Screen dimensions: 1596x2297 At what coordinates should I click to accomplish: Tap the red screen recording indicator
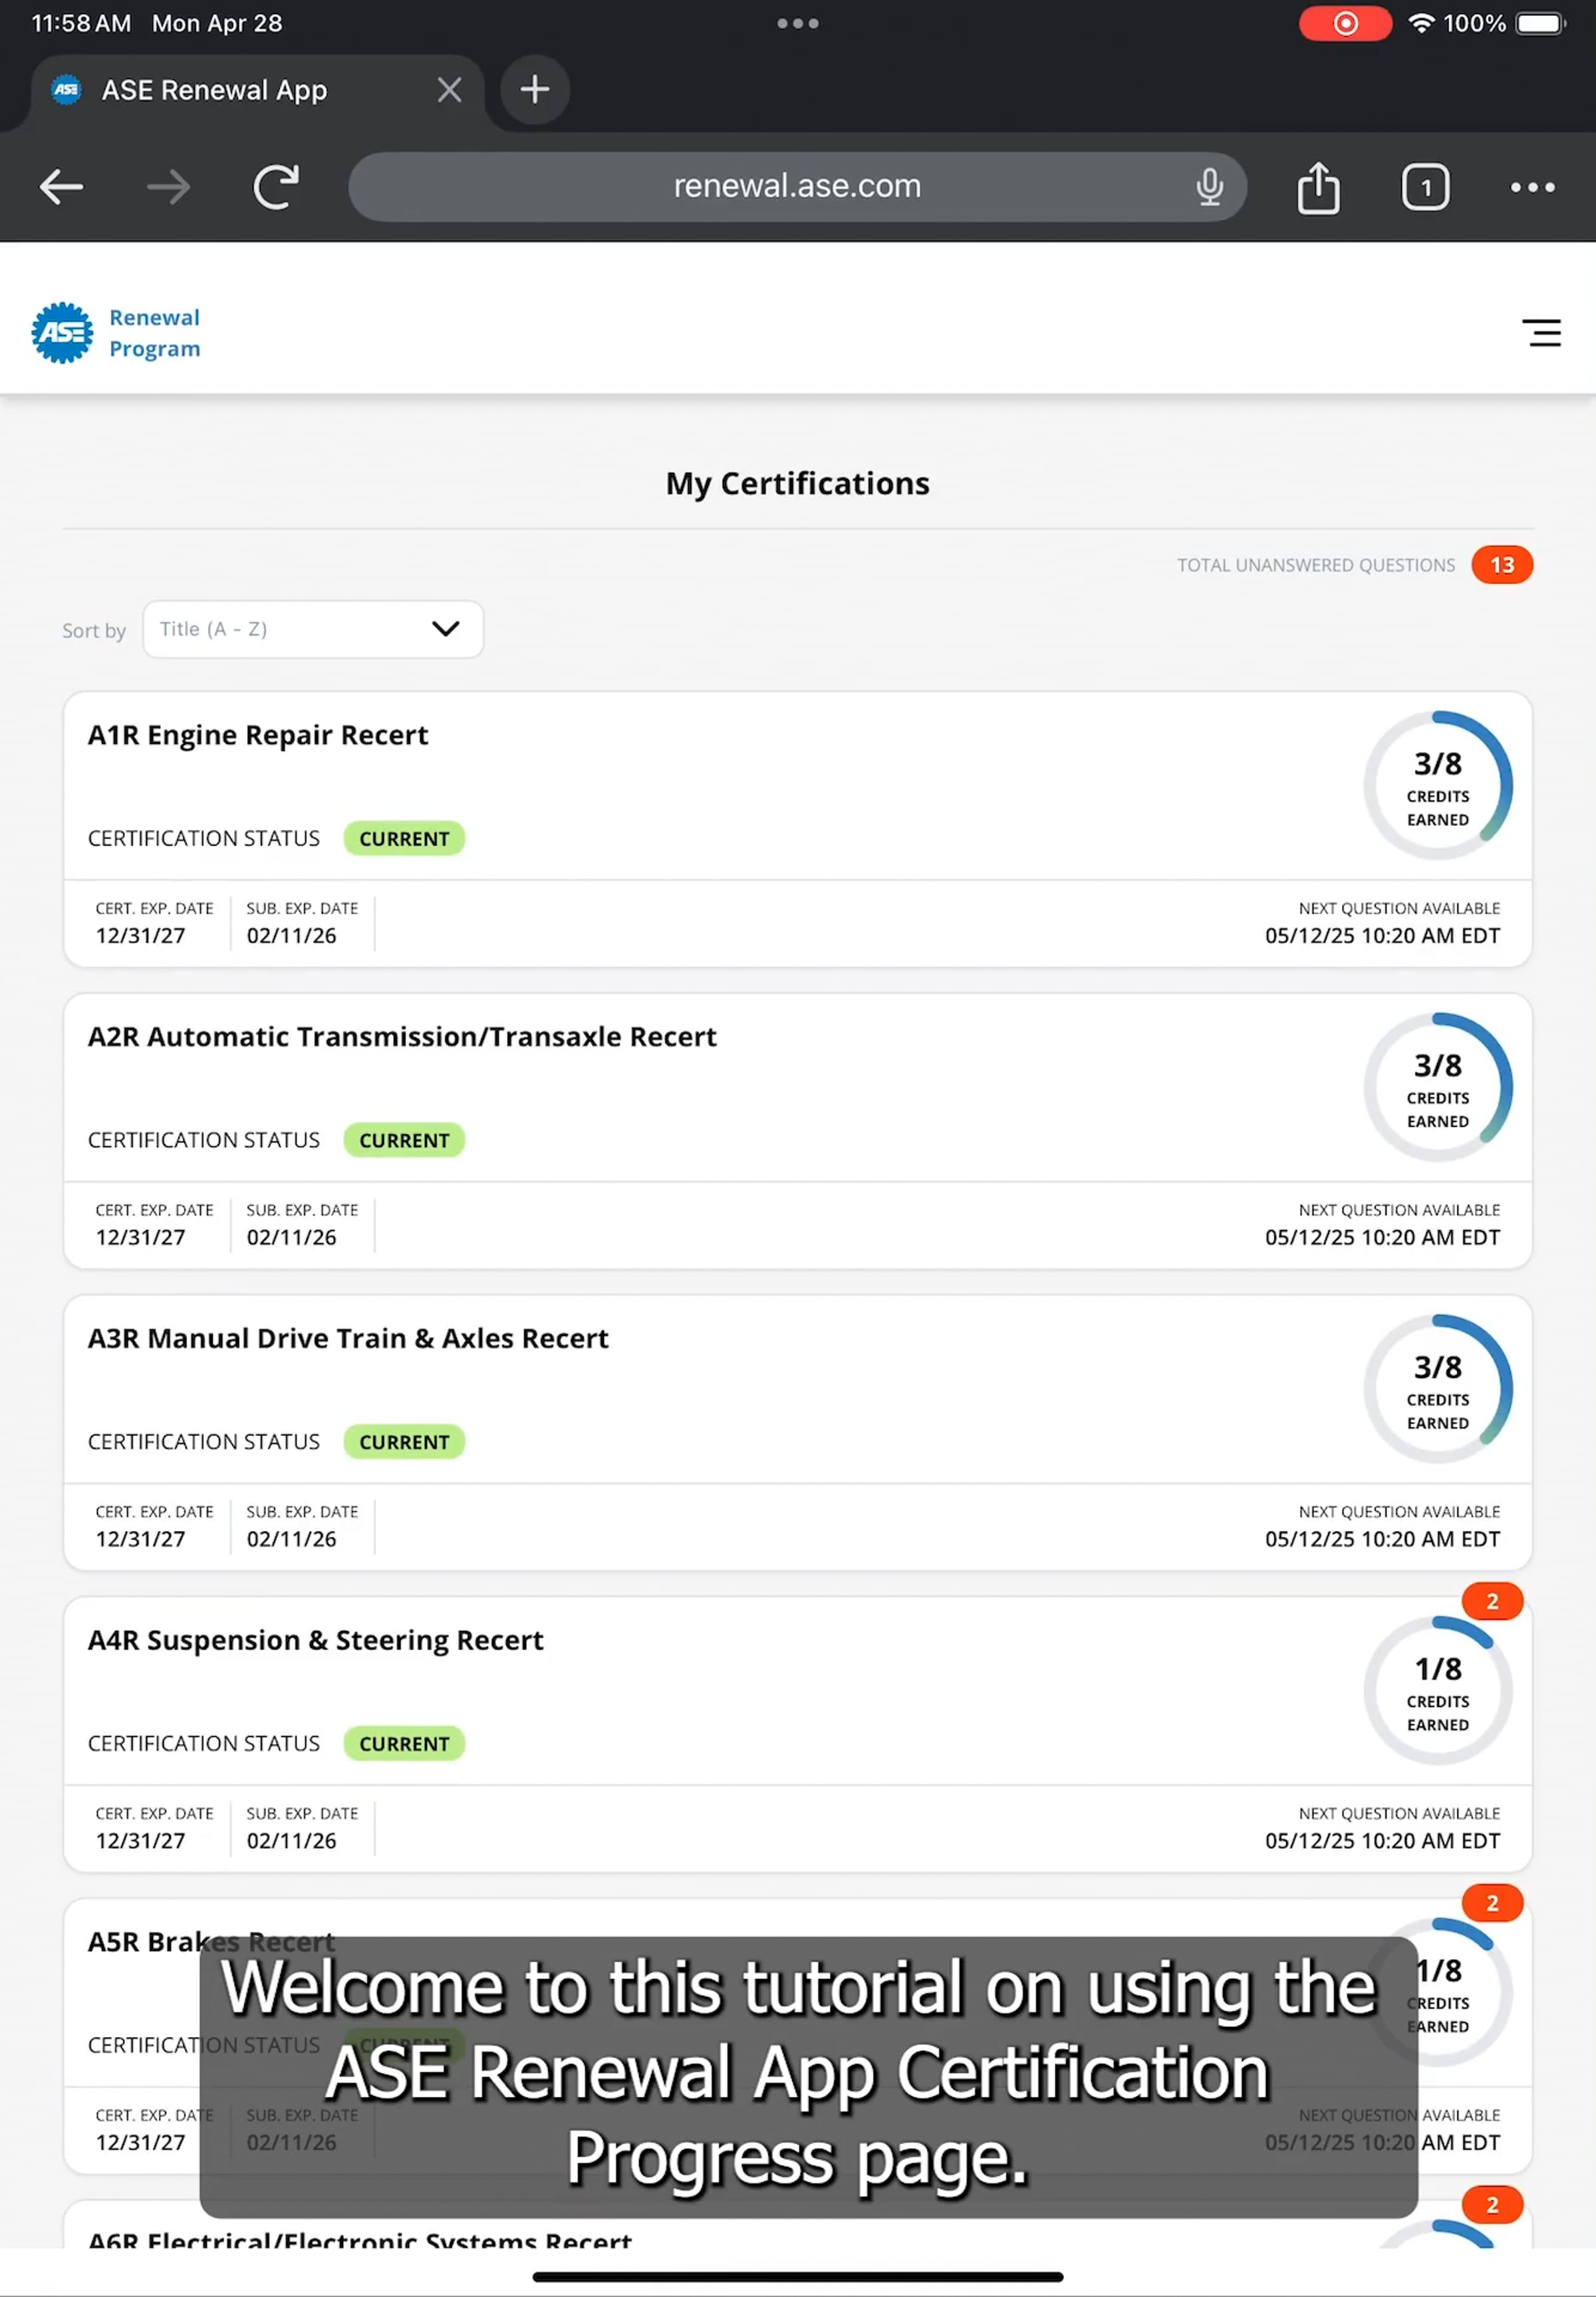click(x=1345, y=23)
